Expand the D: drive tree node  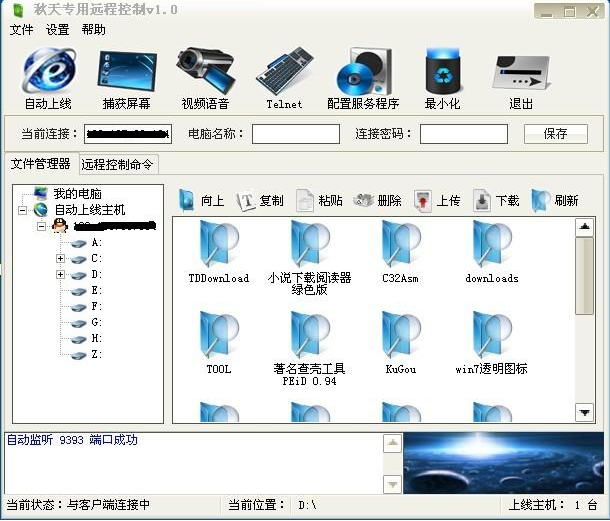pos(61,275)
